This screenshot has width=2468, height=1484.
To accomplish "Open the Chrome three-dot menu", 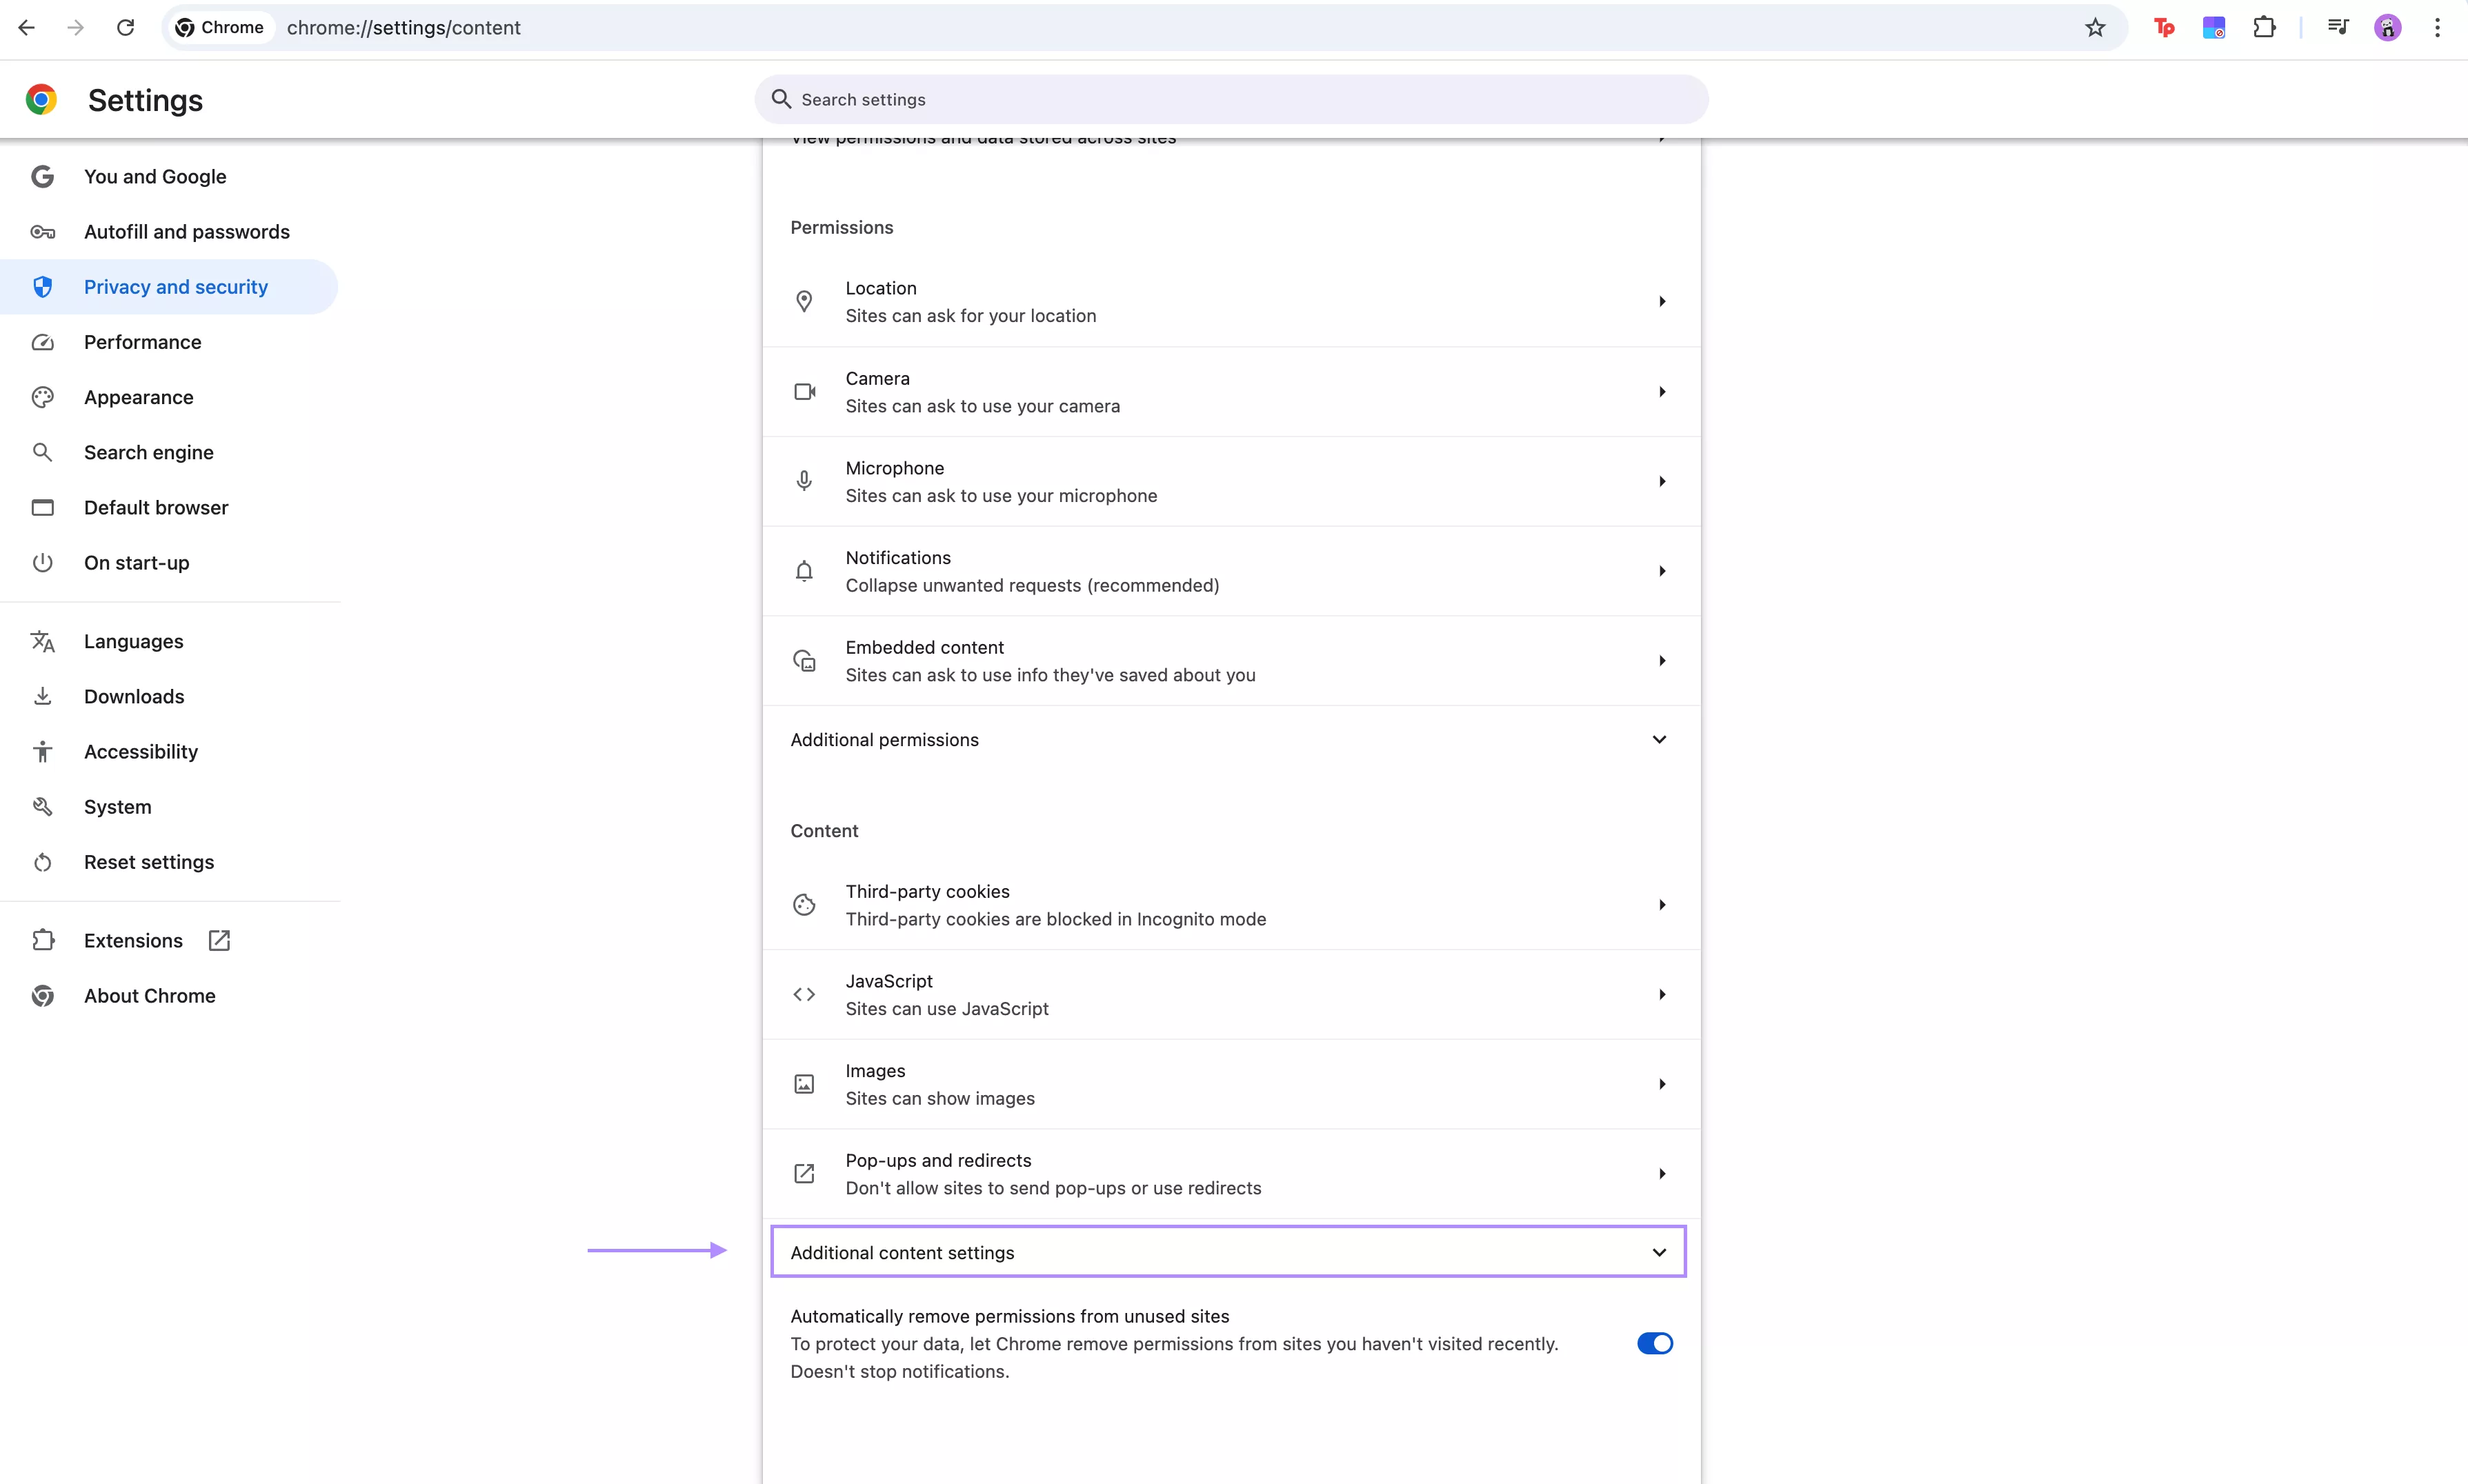I will click(x=2438, y=27).
